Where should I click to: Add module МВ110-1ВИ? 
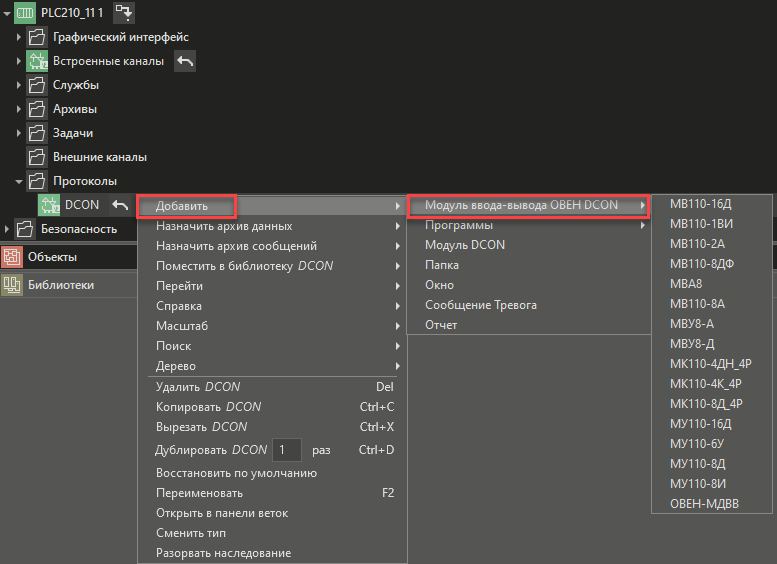coord(712,224)
